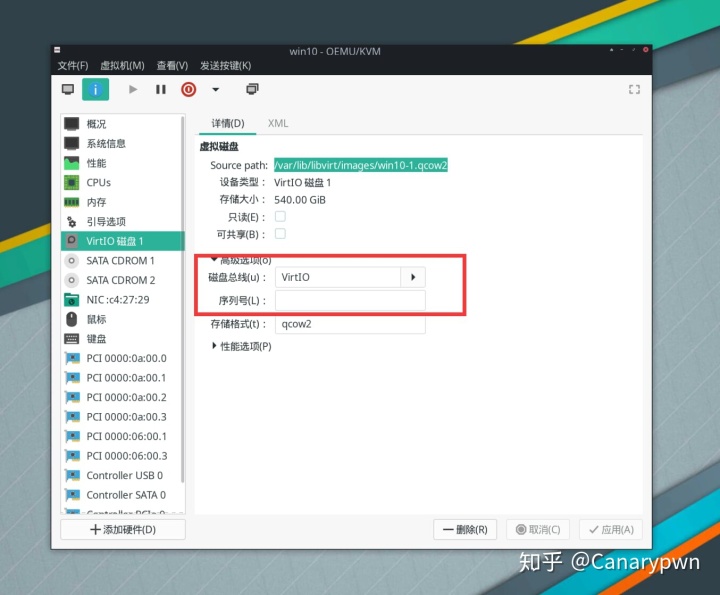Select Controller SATA 0 entry
This screenshot has width=720, height=595.
tap(123, 494)
